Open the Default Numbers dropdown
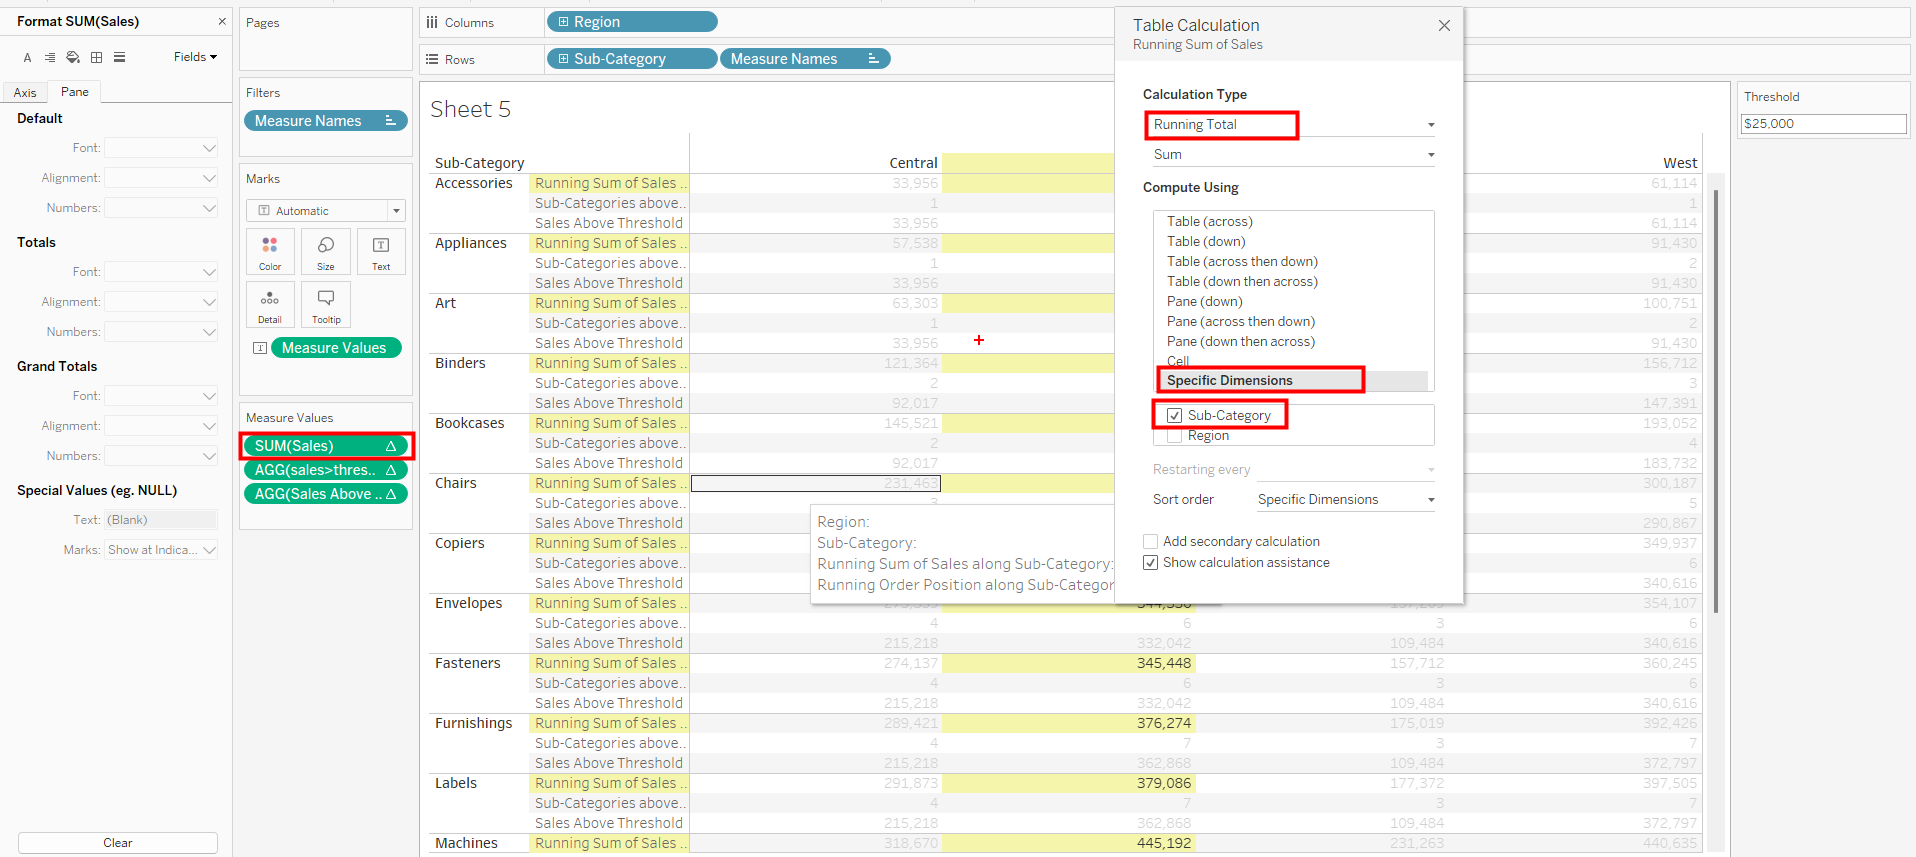 coord(161,208)
